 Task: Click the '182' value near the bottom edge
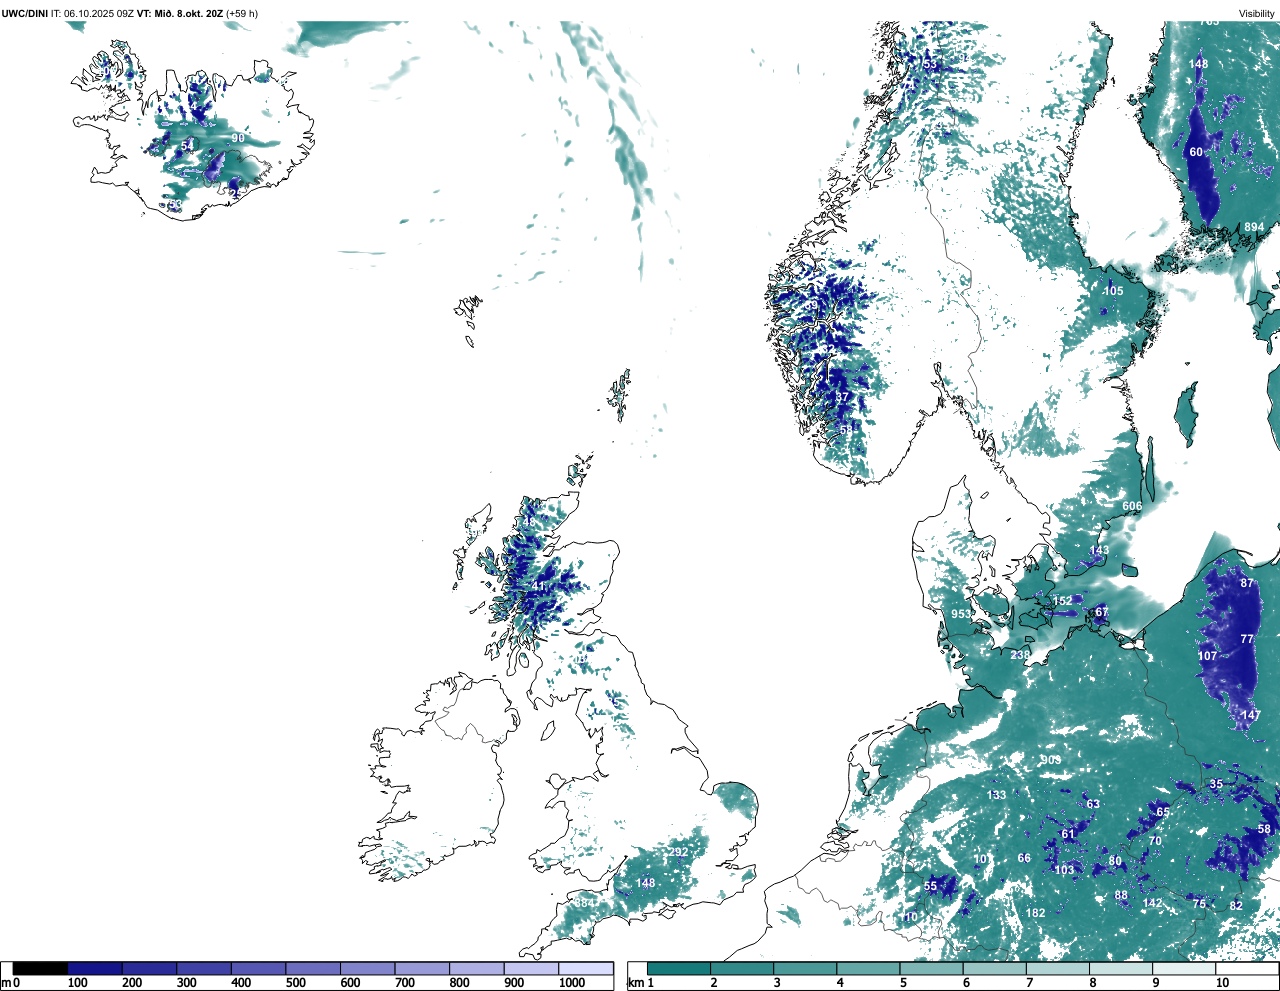(1036, 912)
